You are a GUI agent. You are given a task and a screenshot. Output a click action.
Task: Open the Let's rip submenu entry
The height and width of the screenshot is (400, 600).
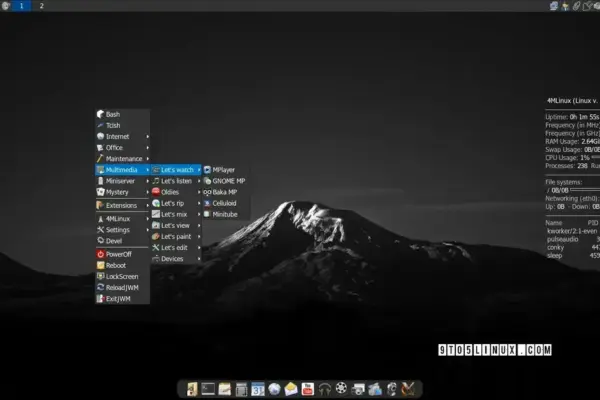pos(176,203)
